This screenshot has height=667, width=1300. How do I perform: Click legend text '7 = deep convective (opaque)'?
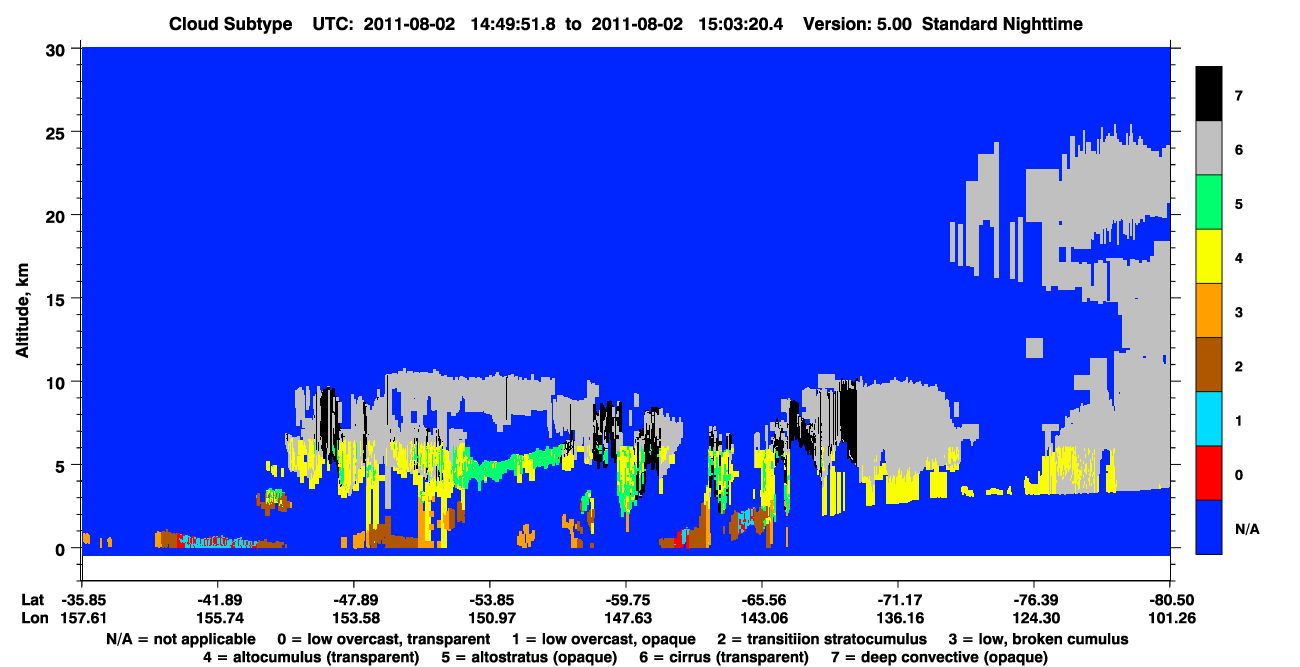click(940, 657)
